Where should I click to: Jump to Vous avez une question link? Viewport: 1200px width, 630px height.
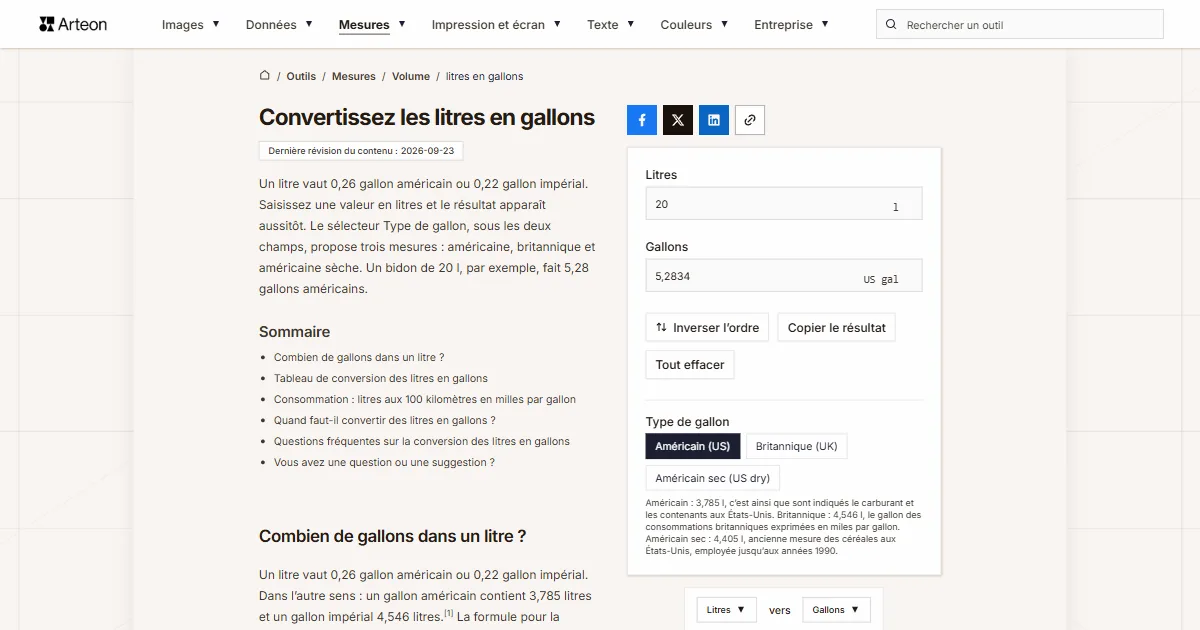(384, 462)
